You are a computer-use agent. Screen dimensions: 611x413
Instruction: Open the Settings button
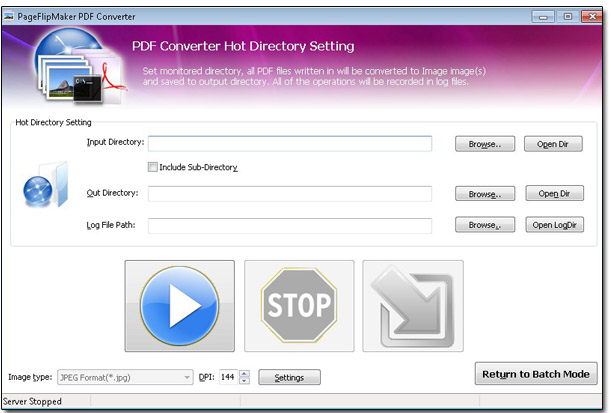click(290, 377)
